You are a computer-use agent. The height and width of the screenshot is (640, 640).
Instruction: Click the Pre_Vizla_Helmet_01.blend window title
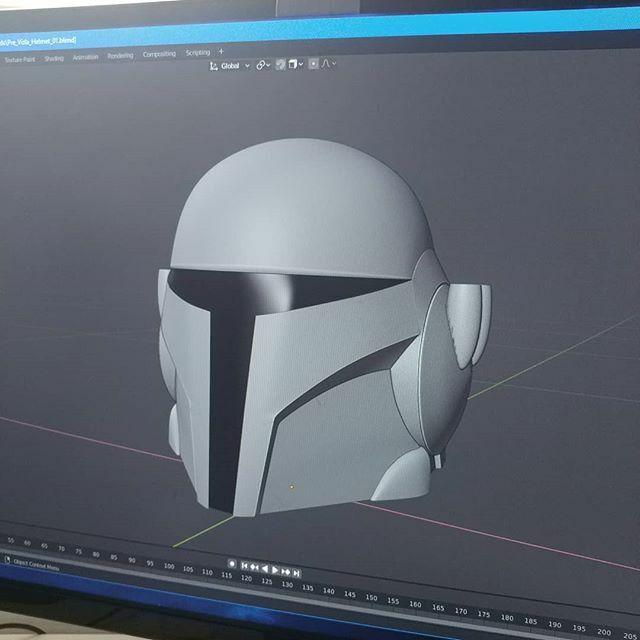tap(38, 41)
